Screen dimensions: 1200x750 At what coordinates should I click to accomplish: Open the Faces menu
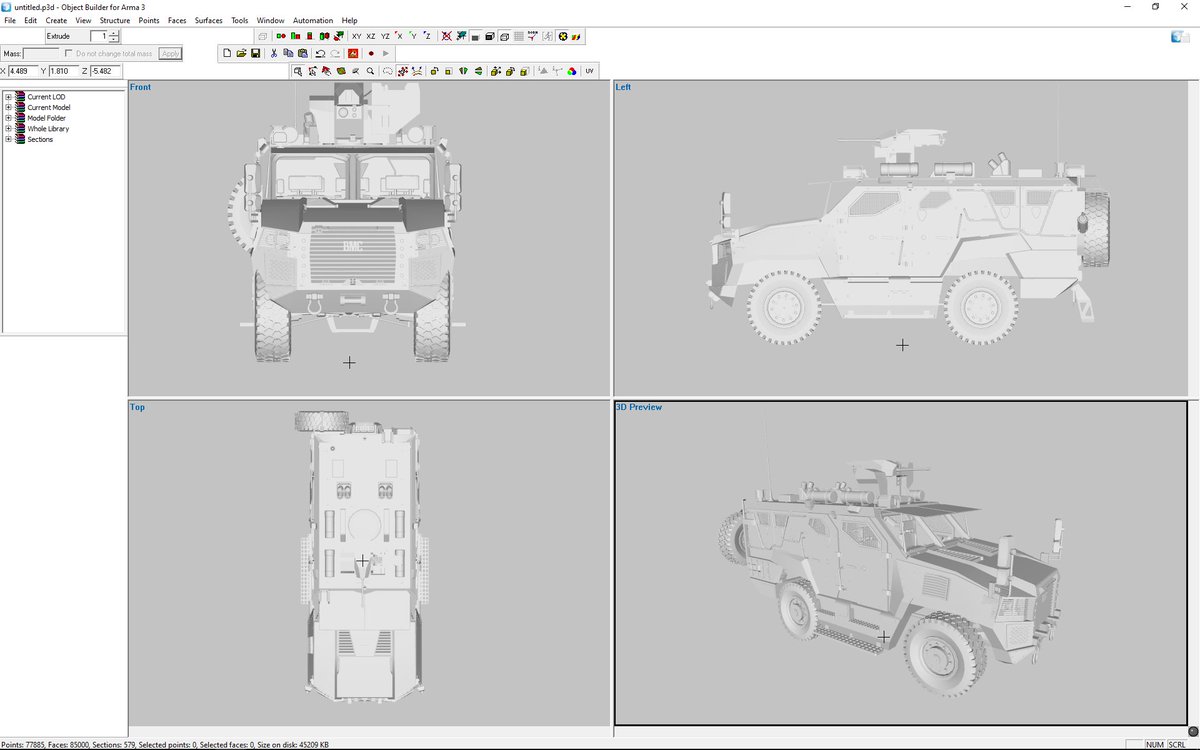[177, 20]
